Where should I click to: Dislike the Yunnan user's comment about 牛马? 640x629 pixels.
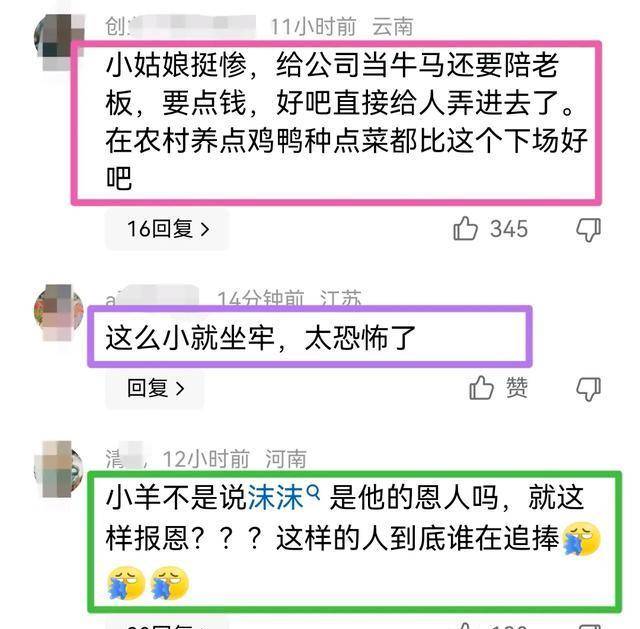tap(589, 229)
